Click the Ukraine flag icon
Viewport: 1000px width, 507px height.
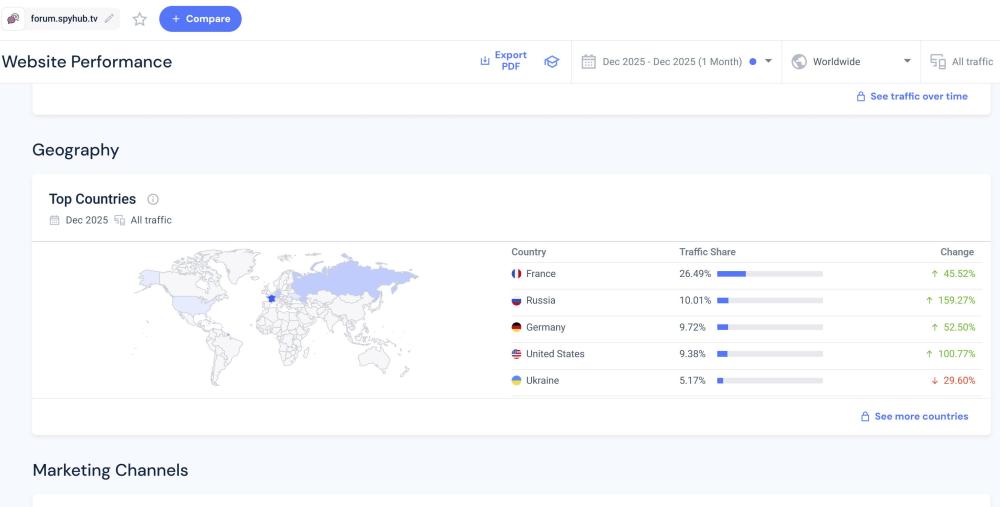[517, 381]
